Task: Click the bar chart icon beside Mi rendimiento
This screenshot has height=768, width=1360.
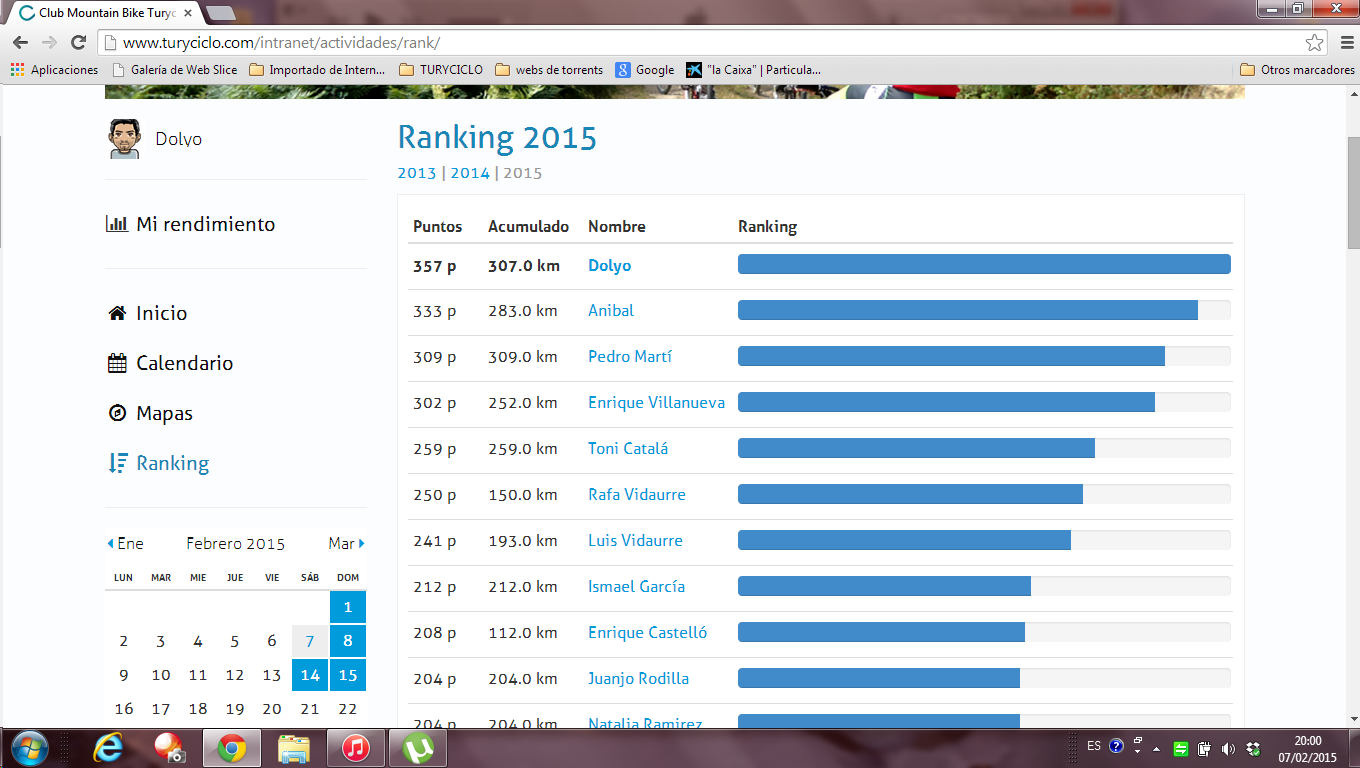Action: point(117,224)
